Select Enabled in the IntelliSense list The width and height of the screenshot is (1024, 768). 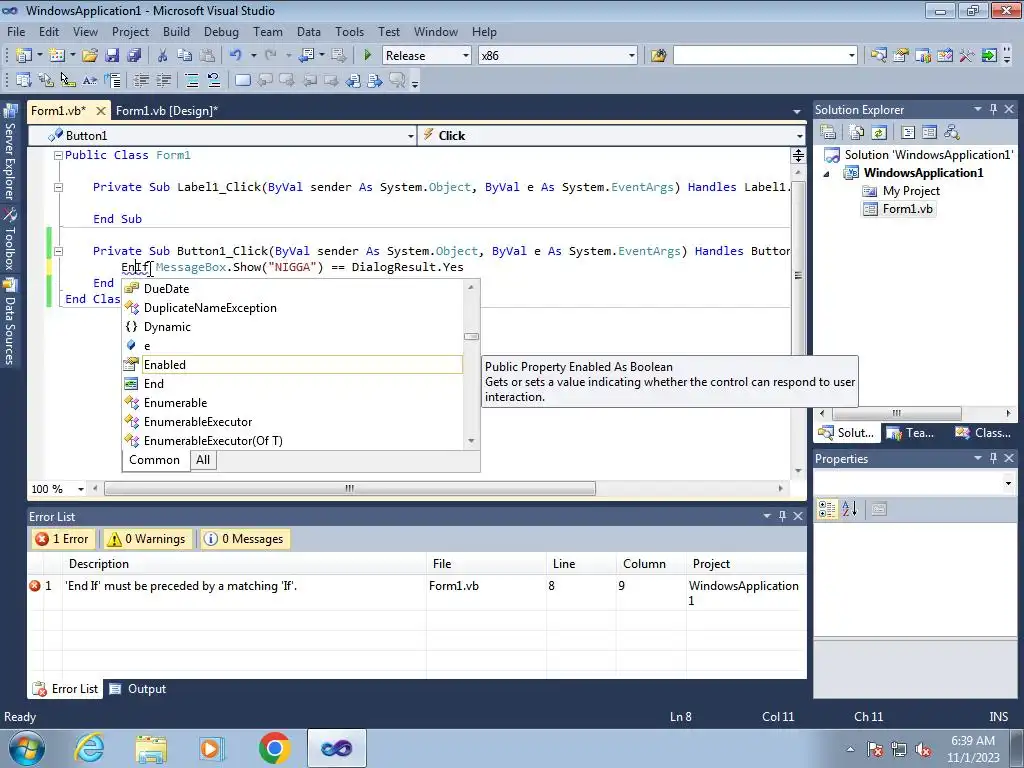tap(293, 365)
